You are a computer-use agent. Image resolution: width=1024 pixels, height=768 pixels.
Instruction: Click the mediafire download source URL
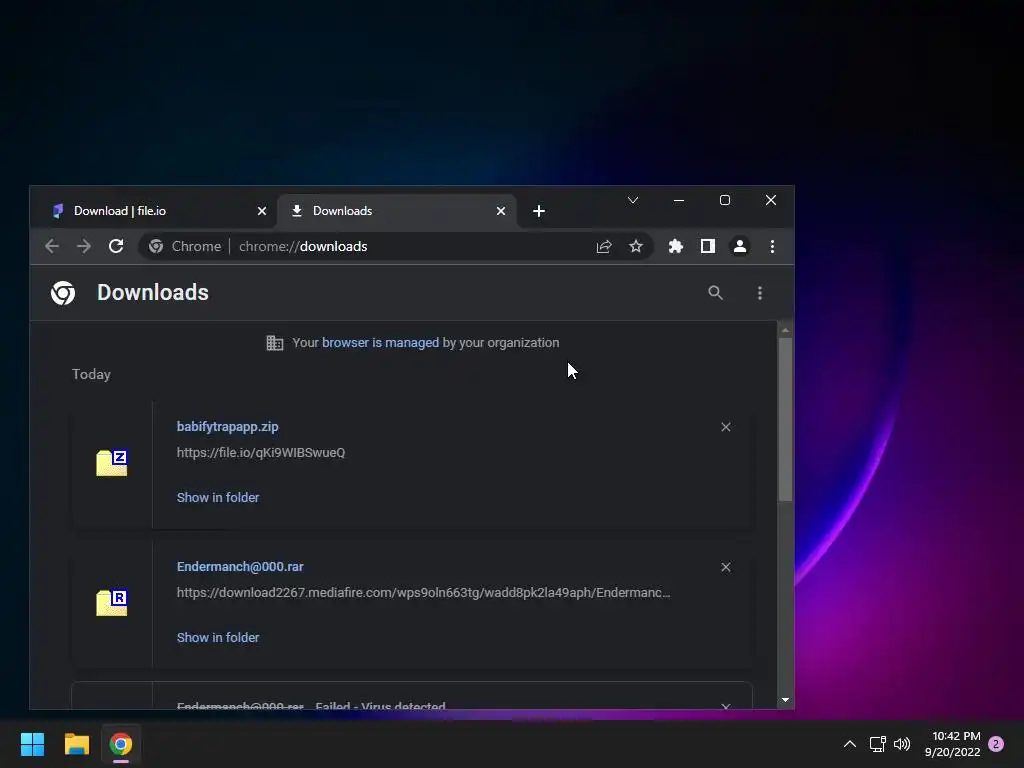pos(423,593)
